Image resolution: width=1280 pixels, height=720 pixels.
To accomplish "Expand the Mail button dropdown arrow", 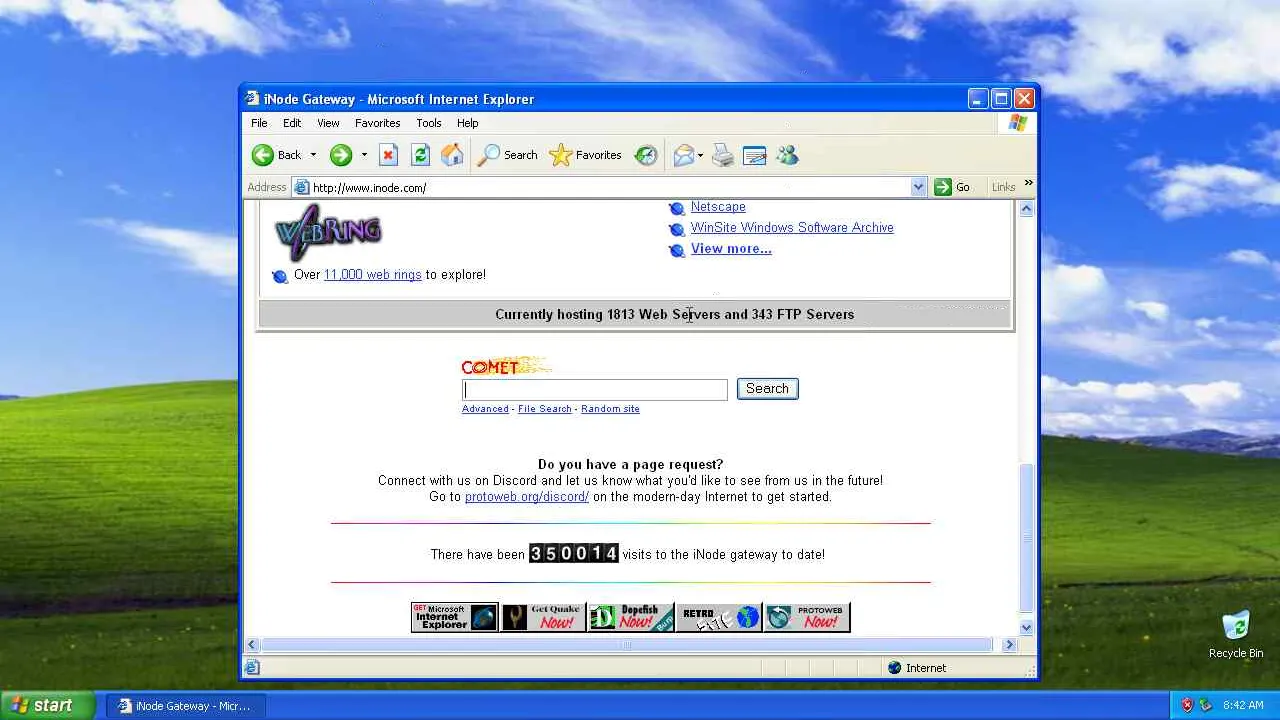I will tap(700, 155).
